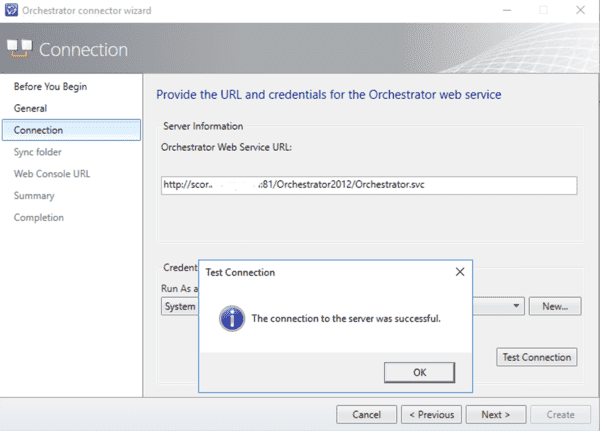The image size is (600, 431).
Task: Close the Orchestrator connector wizard window
Action: pyautogui.click(x=580, y=10)
